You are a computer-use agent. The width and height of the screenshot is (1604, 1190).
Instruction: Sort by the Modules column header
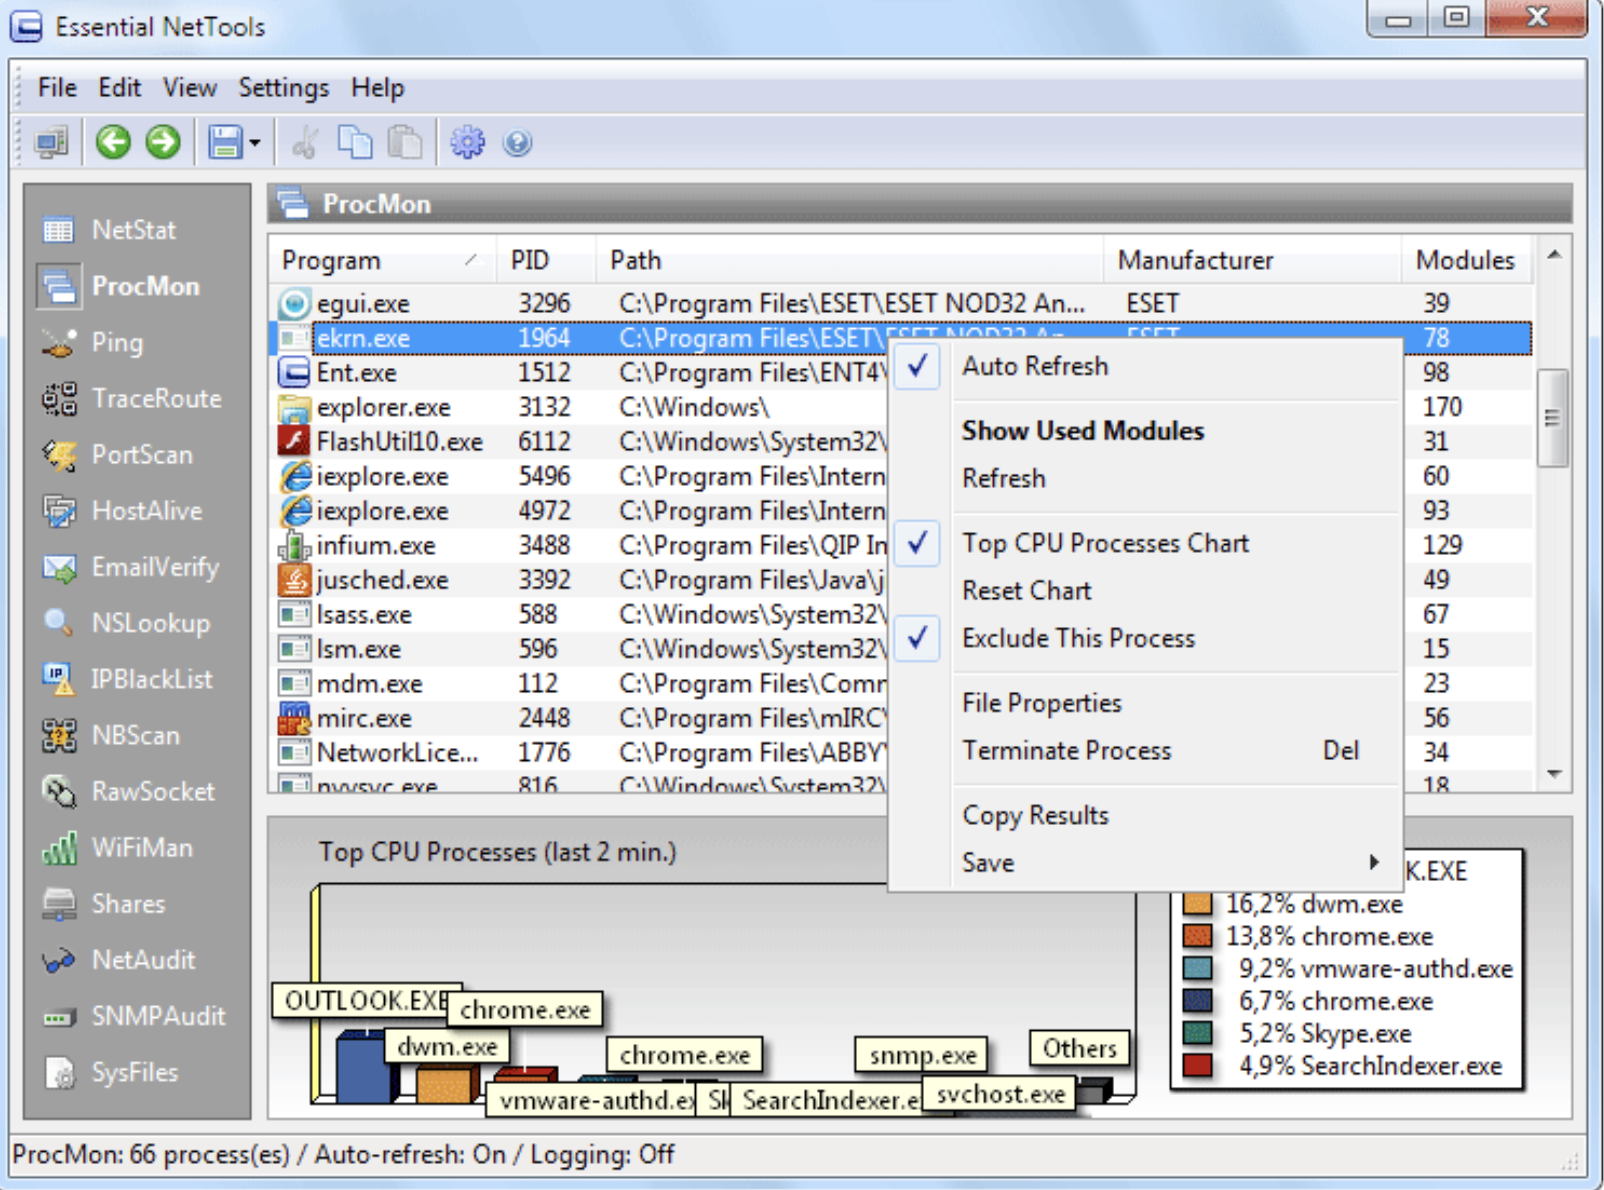(1466, 261)
